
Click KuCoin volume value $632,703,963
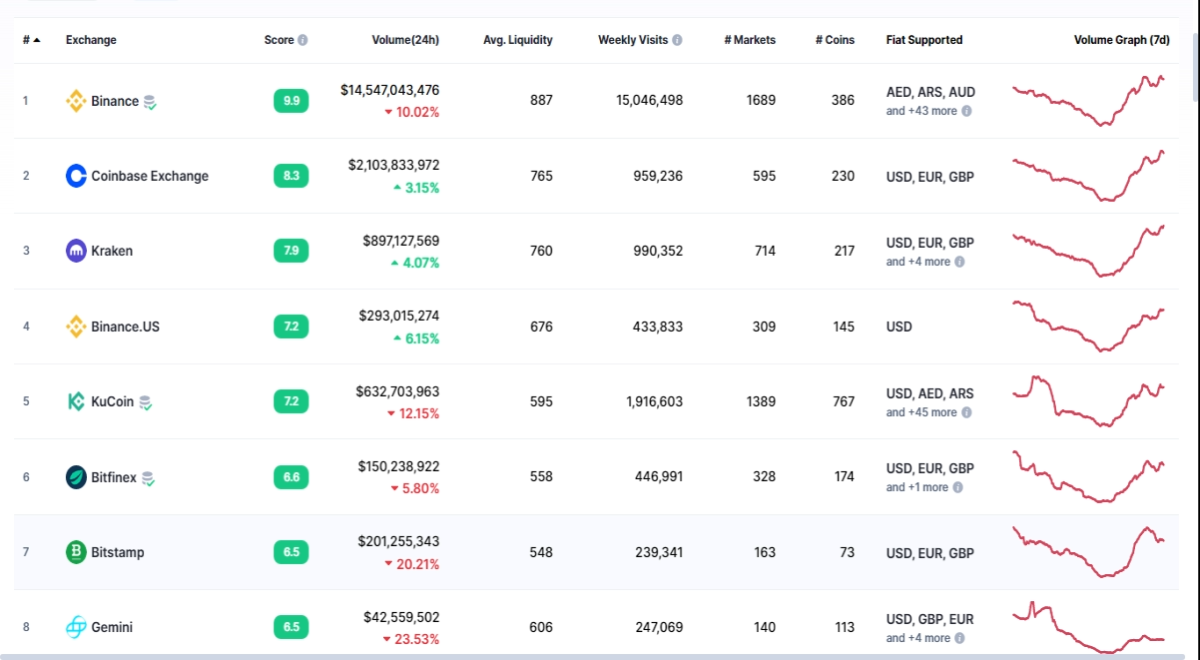(x=398, y=391)
